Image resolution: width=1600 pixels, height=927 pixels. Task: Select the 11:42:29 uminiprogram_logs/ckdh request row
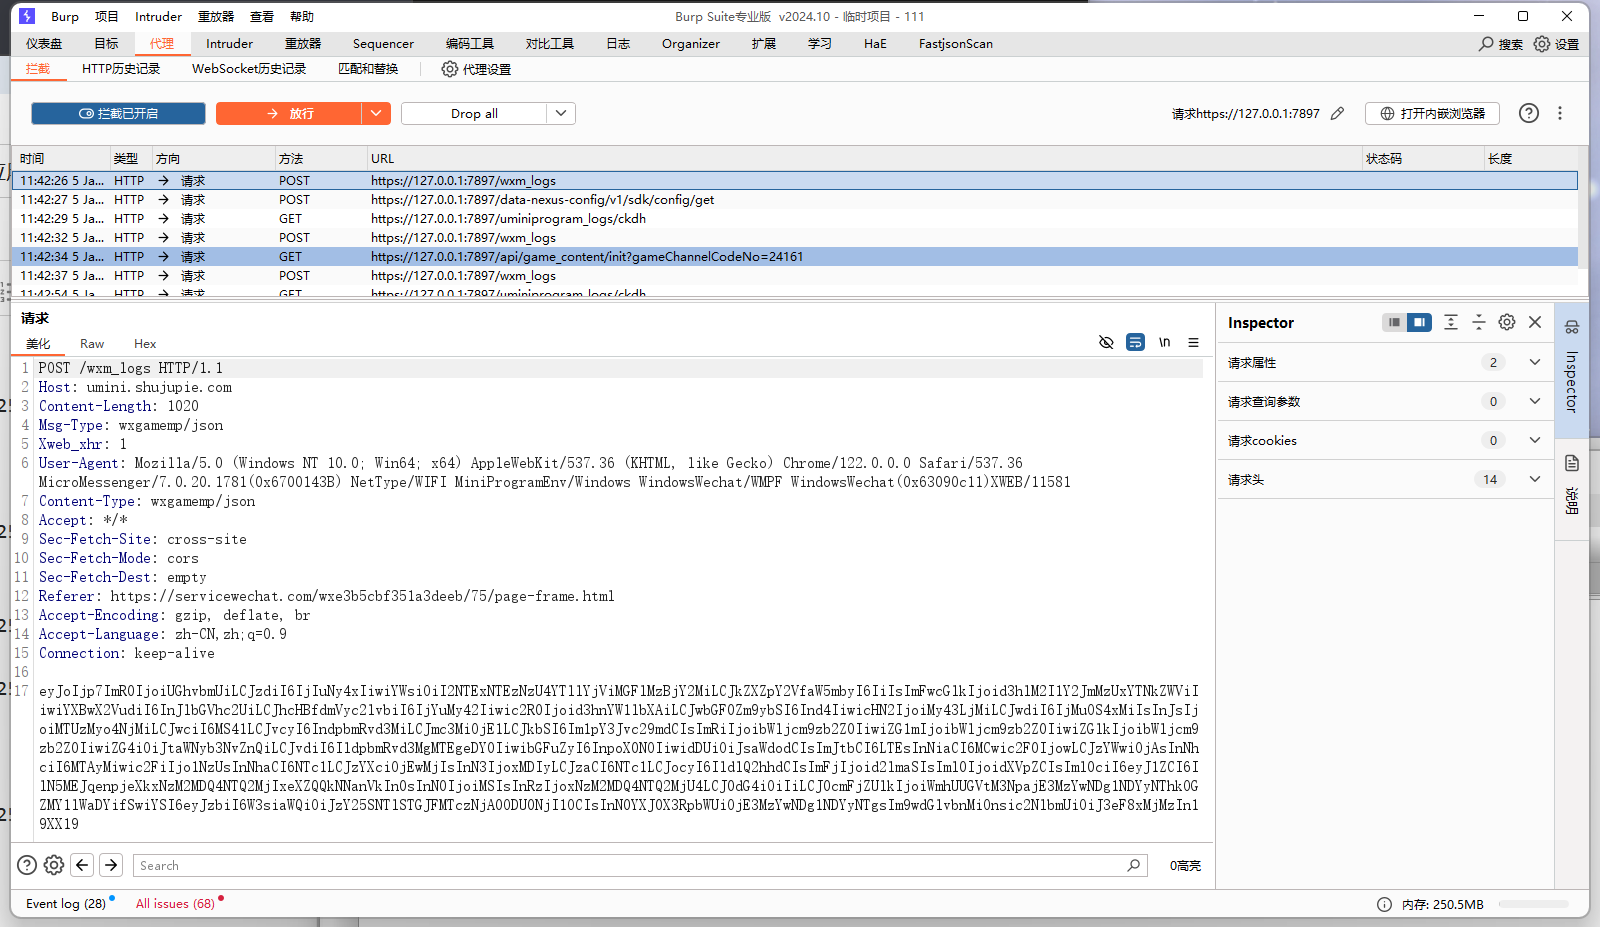(x=795, y=219)
